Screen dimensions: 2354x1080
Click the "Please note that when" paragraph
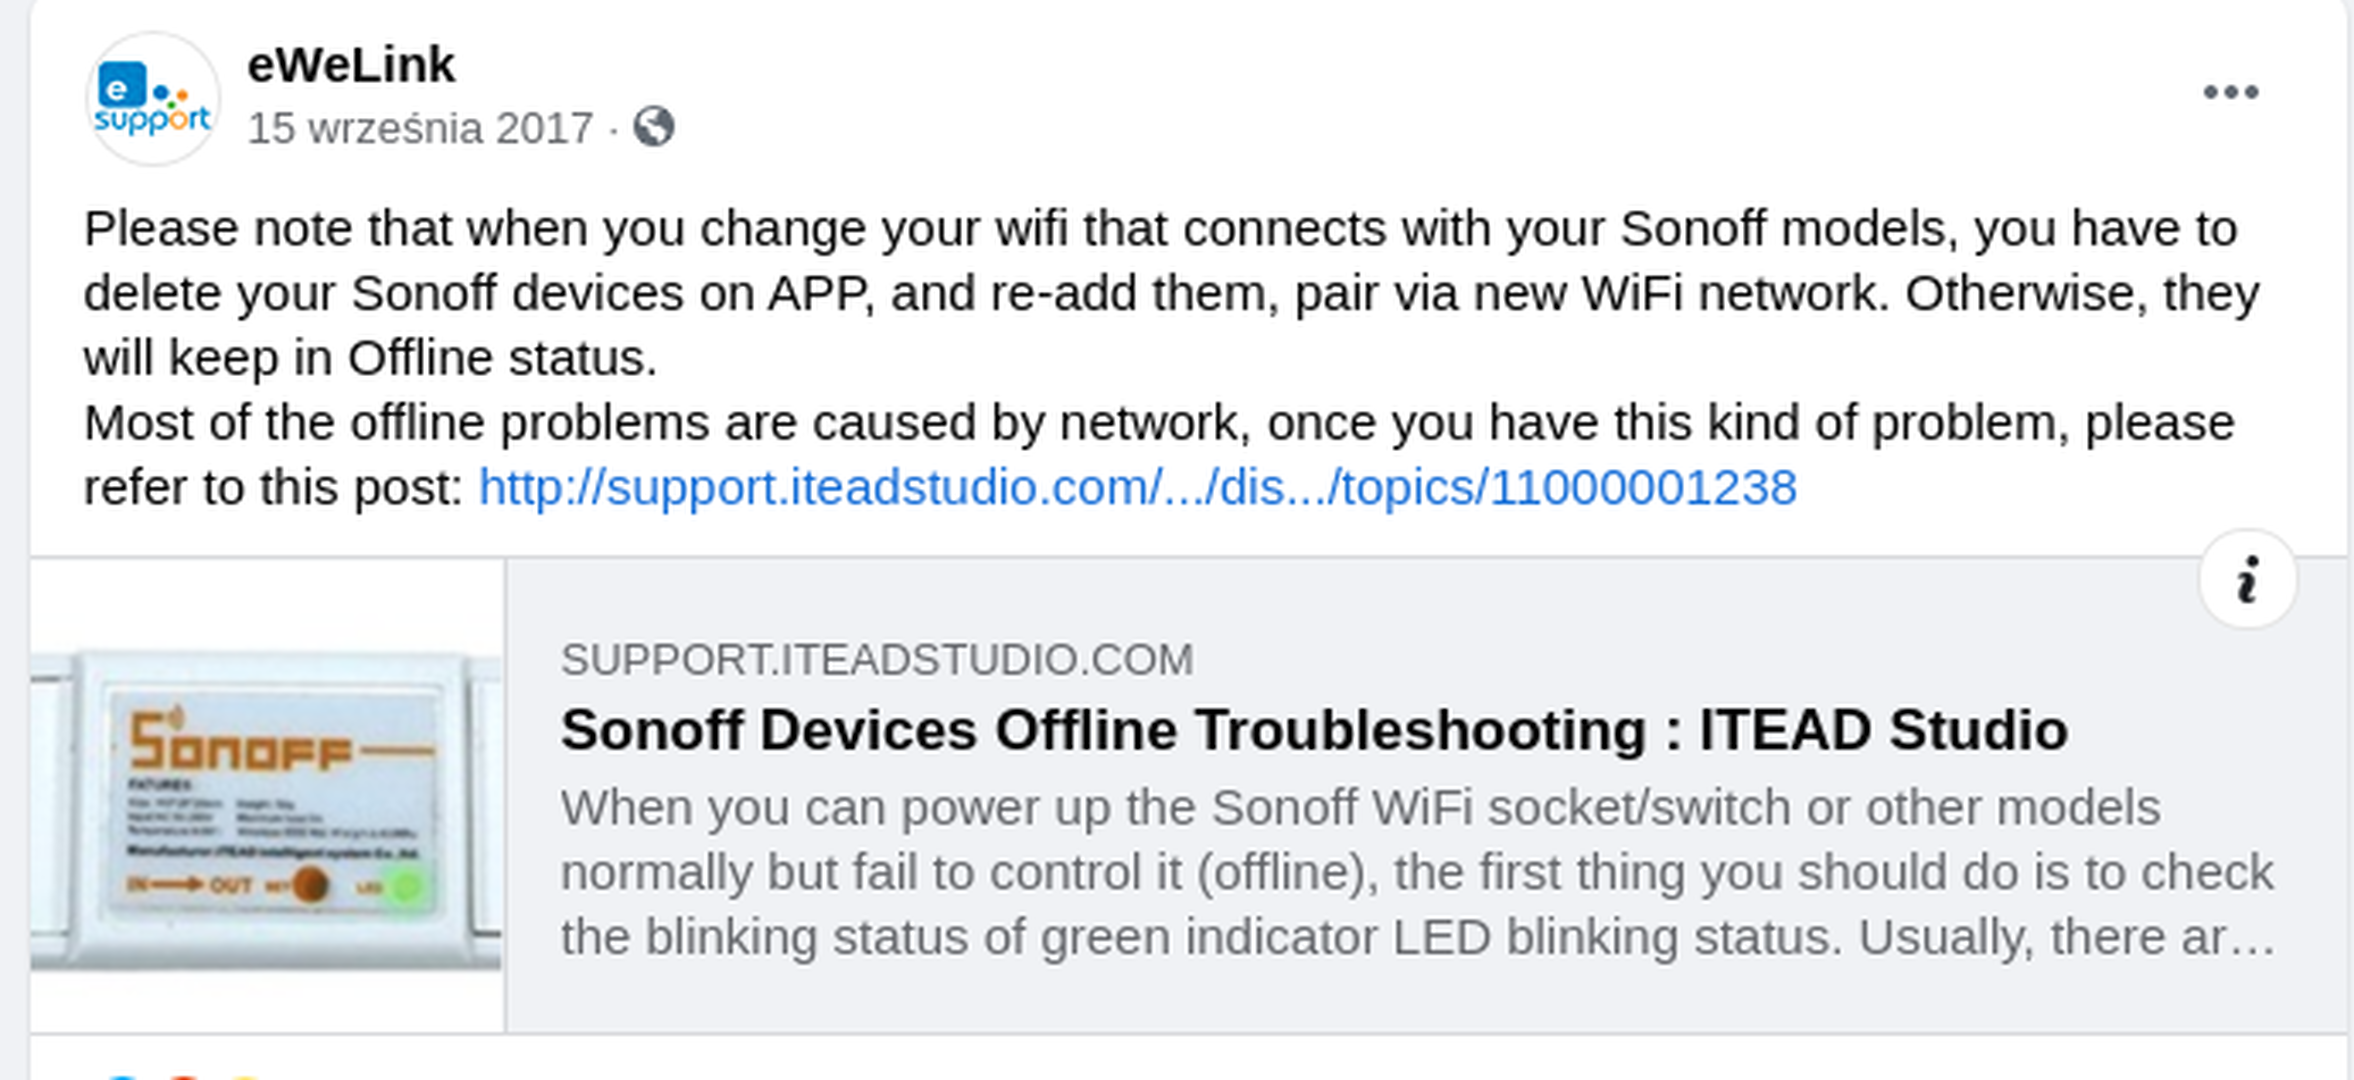(x=1171, y=293)
